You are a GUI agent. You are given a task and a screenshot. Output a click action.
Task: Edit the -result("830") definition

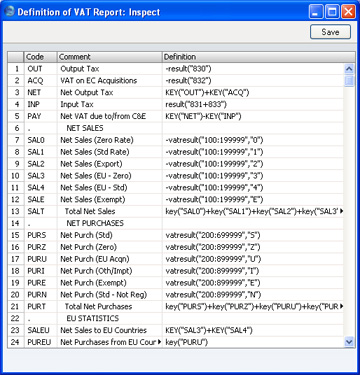(253, 69)
